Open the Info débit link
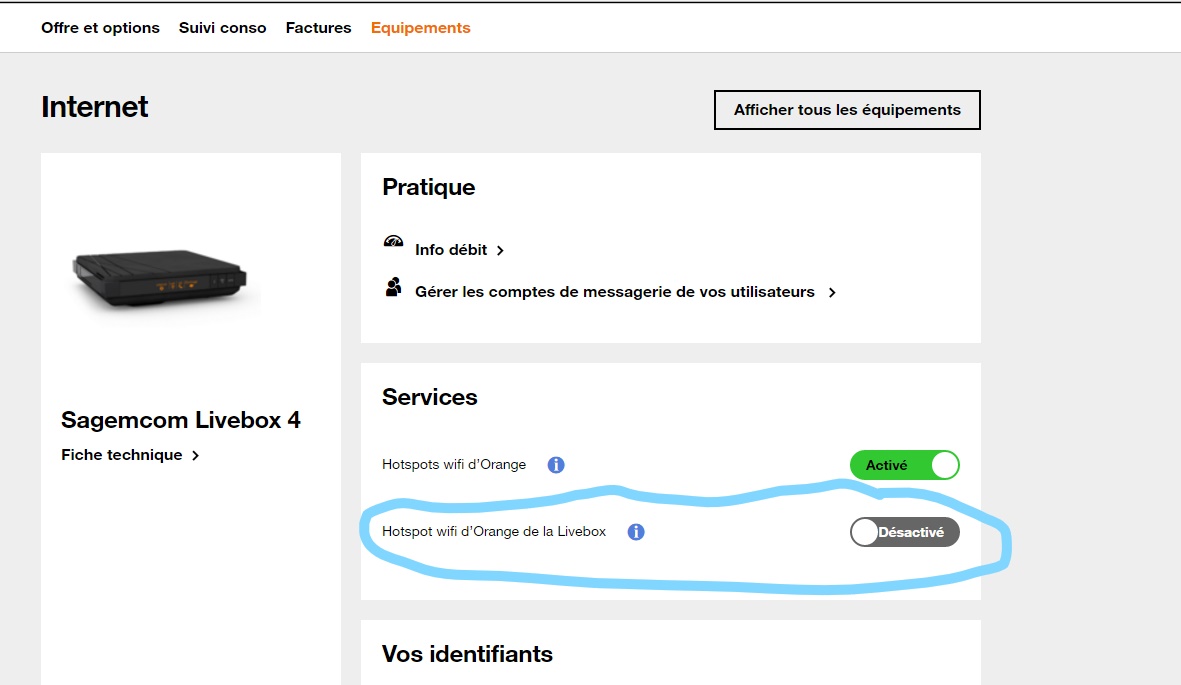Screen dimensions: 1181x685 tap(450, 250)
